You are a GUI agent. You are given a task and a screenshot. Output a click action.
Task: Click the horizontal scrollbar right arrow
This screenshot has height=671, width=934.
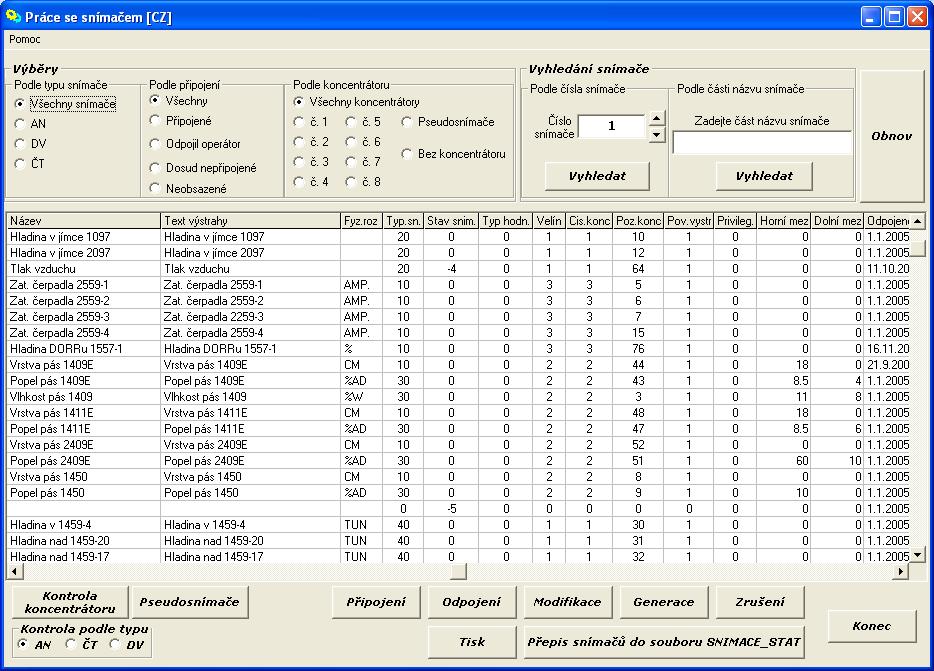902,571
